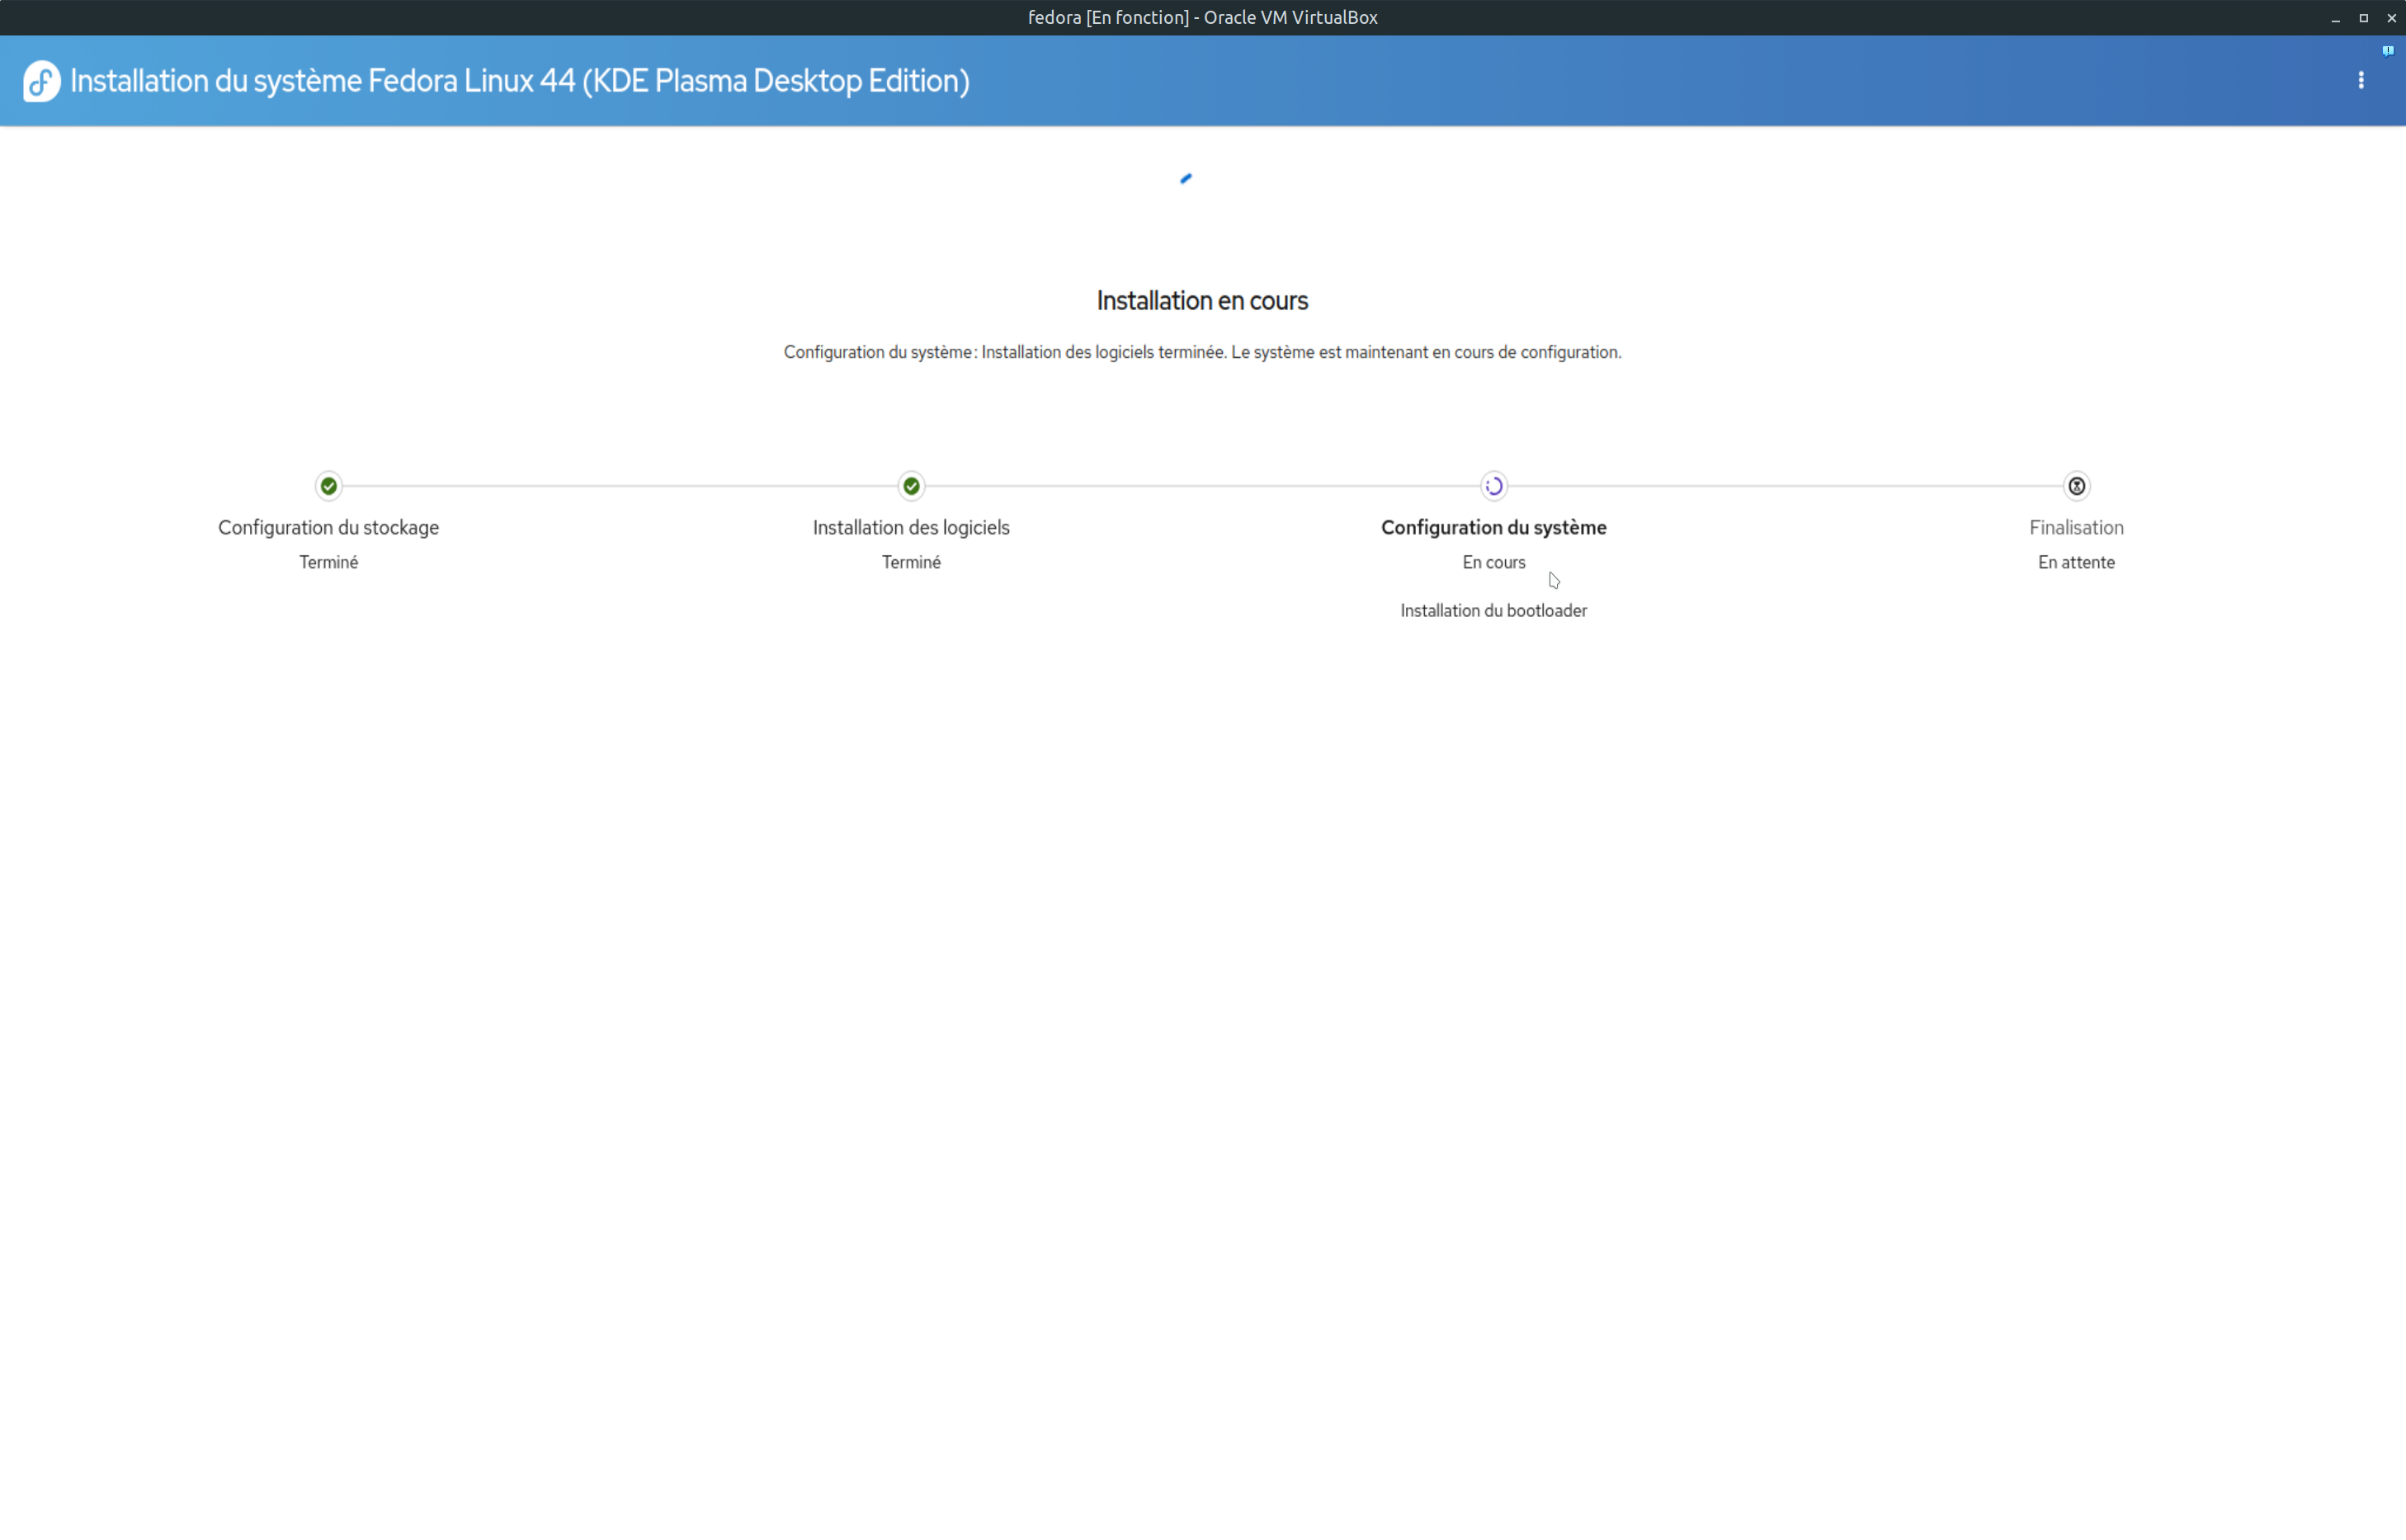Click the system configuration description sentence
2406x1540 pixels.
point(1202,352)
